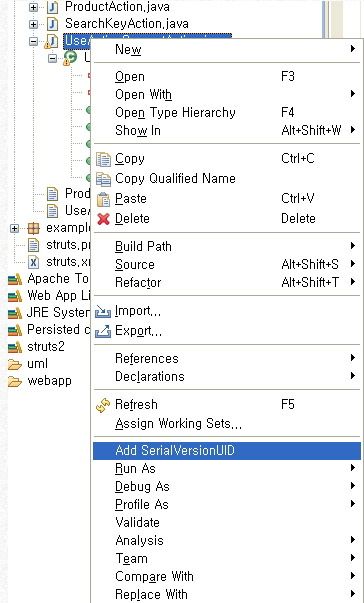Click the Refresh arrows icon
The width and height of the screenshot is (364, 603).
pos(103,405)
